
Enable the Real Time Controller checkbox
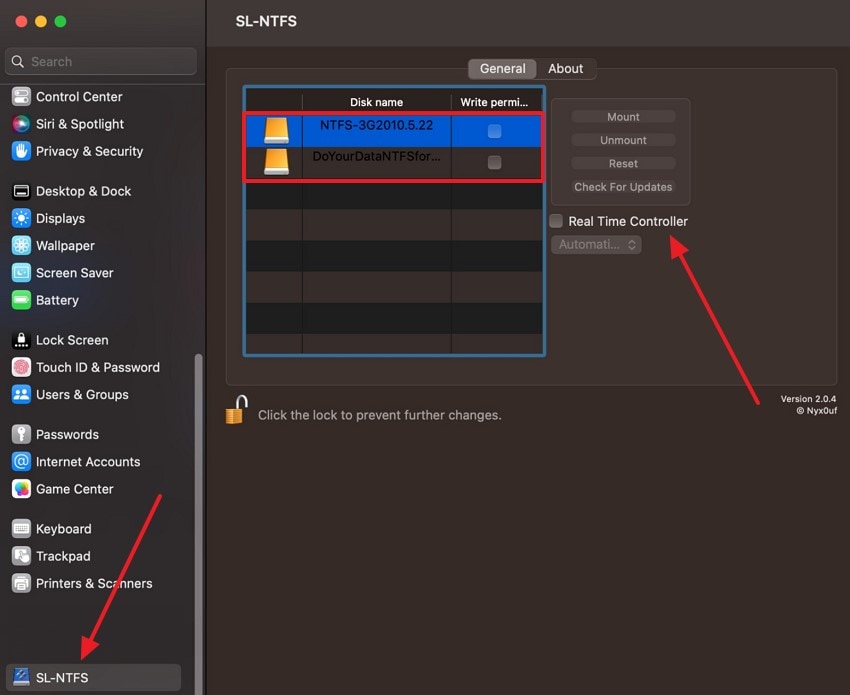coord(556,221)
